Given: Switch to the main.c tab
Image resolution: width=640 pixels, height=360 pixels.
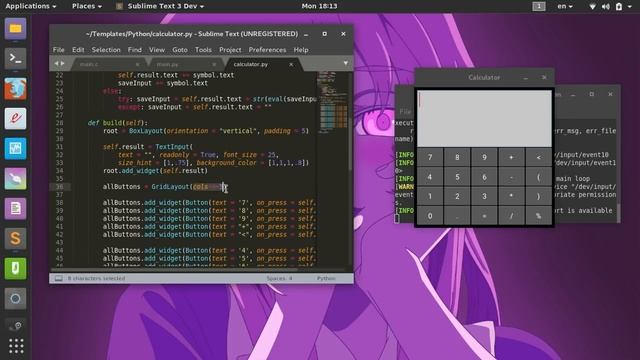Looking at the screenshot, I should [107, 64].
